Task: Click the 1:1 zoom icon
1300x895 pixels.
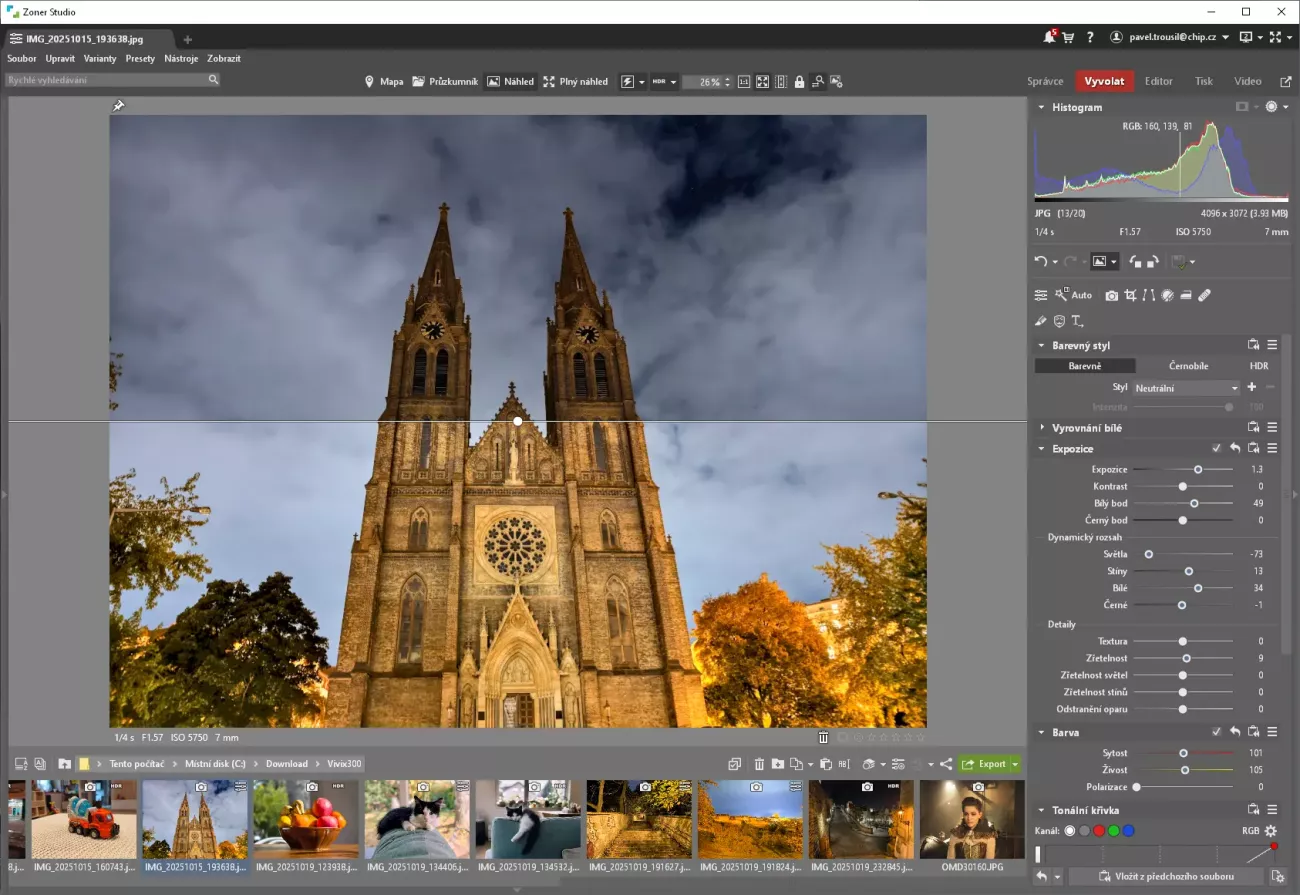Action: tap(743, 82)
